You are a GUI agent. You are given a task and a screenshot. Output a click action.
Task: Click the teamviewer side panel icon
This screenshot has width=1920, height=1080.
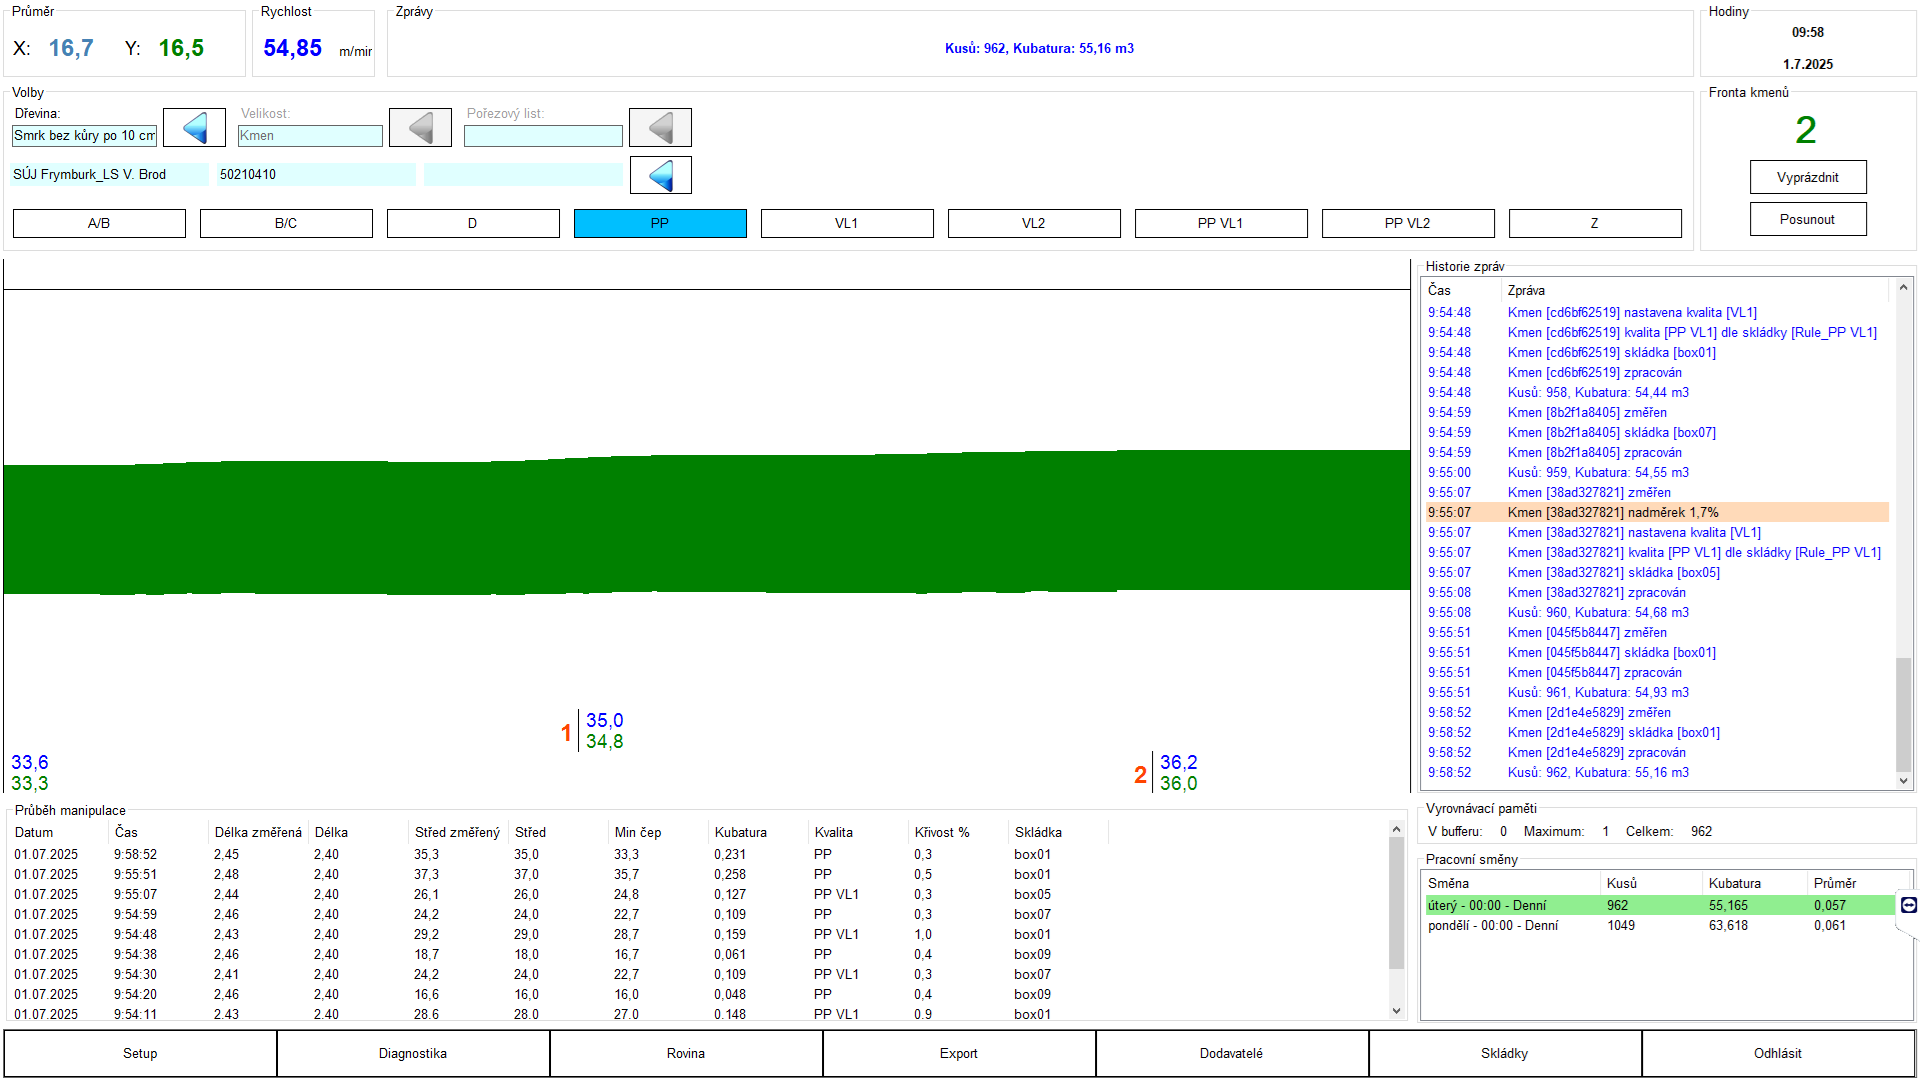pos(1908,905)
